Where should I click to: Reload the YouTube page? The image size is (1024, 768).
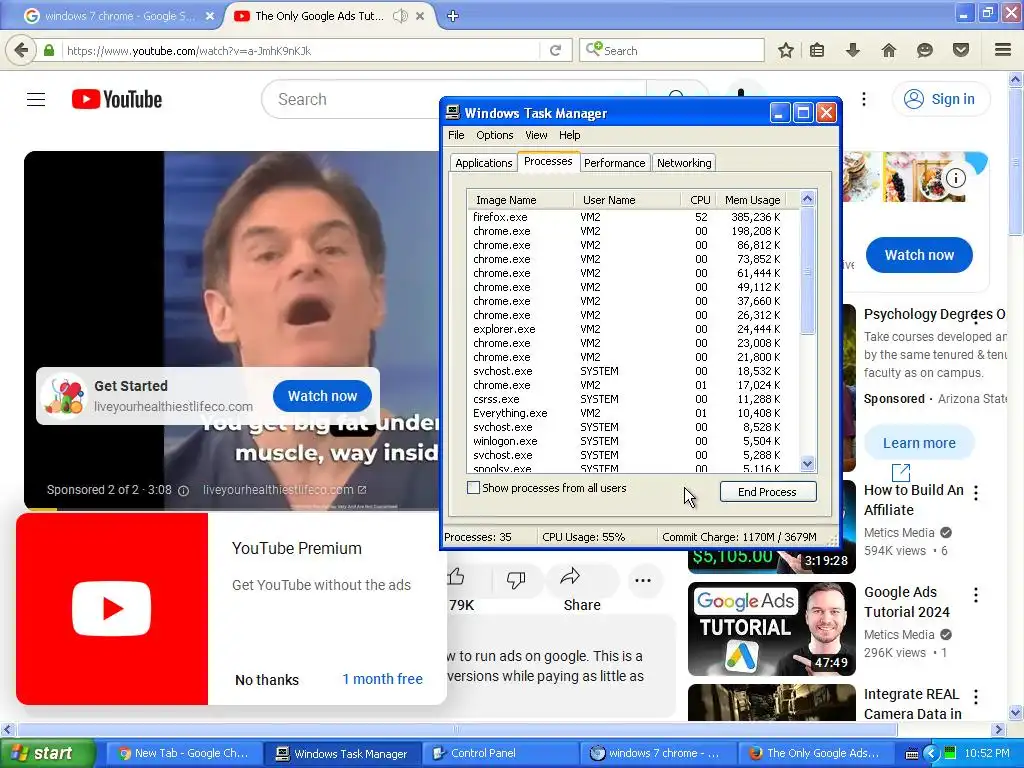pyautogui.click(x=555, y=50)
